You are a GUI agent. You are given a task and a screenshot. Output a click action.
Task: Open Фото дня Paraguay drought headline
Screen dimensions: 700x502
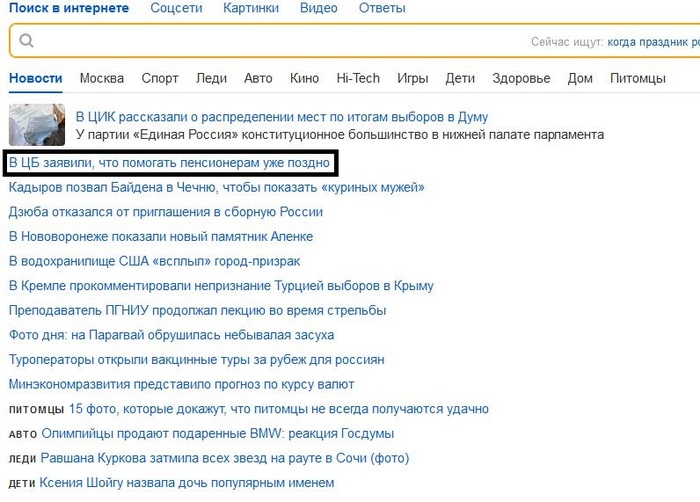pyautogui.click(x=171, y=335)
